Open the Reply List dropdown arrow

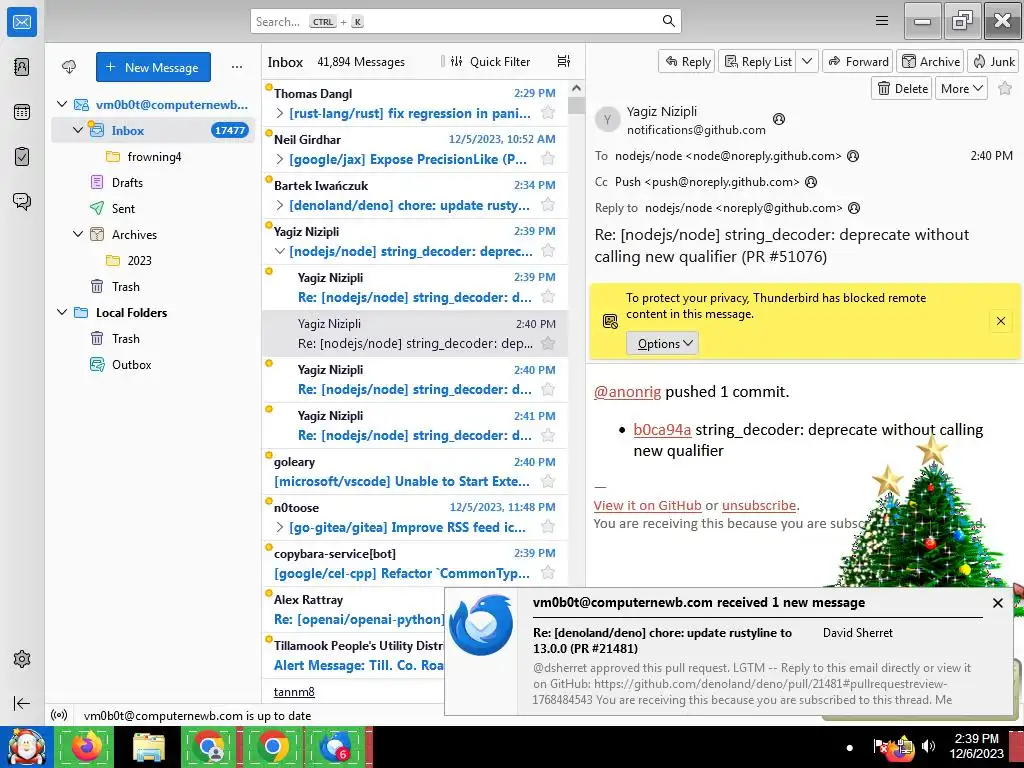(807, 61)
